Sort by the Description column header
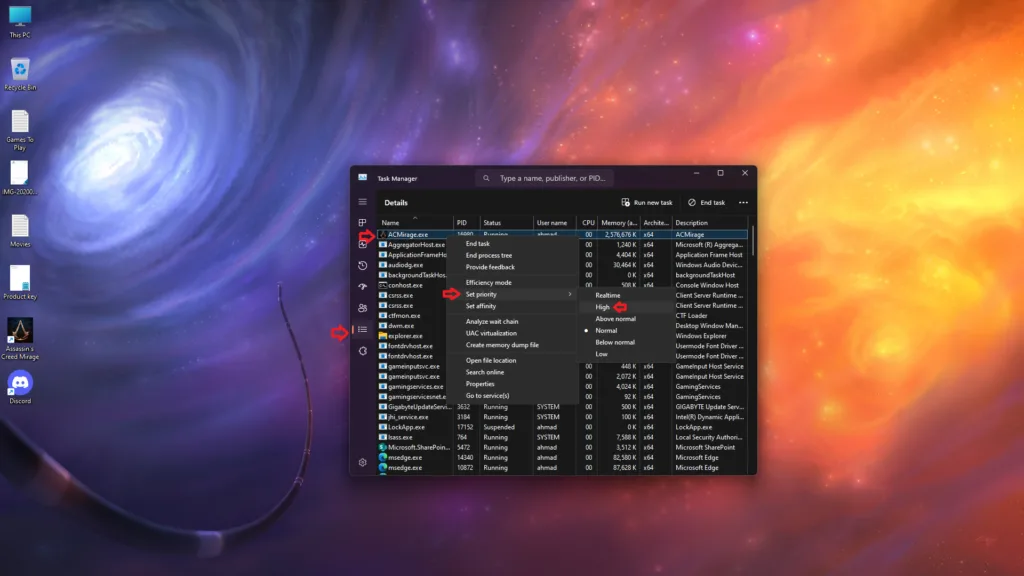This screenshot has height=576, width=1024. tap(711, 223)
